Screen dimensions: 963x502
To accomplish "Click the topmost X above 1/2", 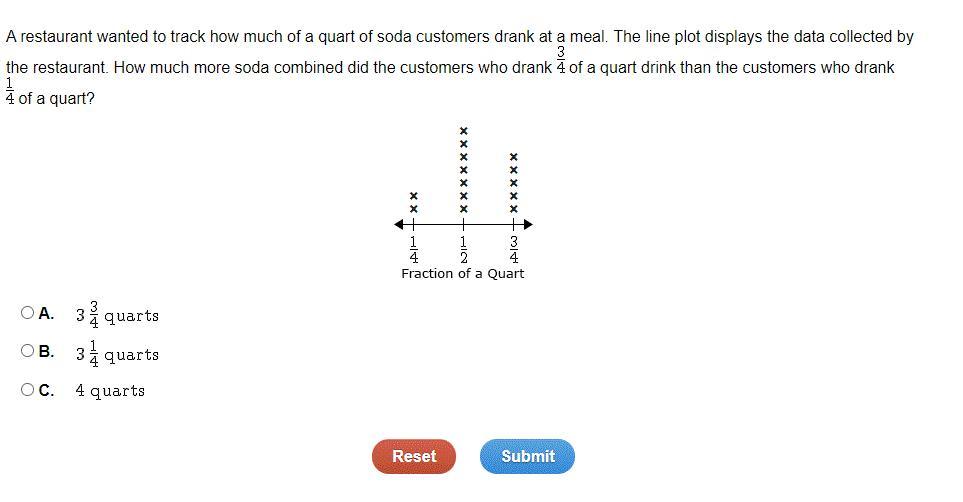I will point(464,131).
